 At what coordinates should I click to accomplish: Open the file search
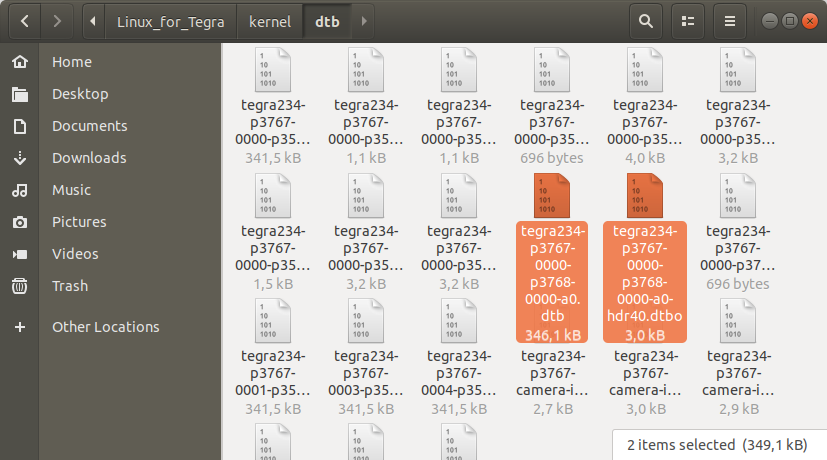(x=646, y=21)
